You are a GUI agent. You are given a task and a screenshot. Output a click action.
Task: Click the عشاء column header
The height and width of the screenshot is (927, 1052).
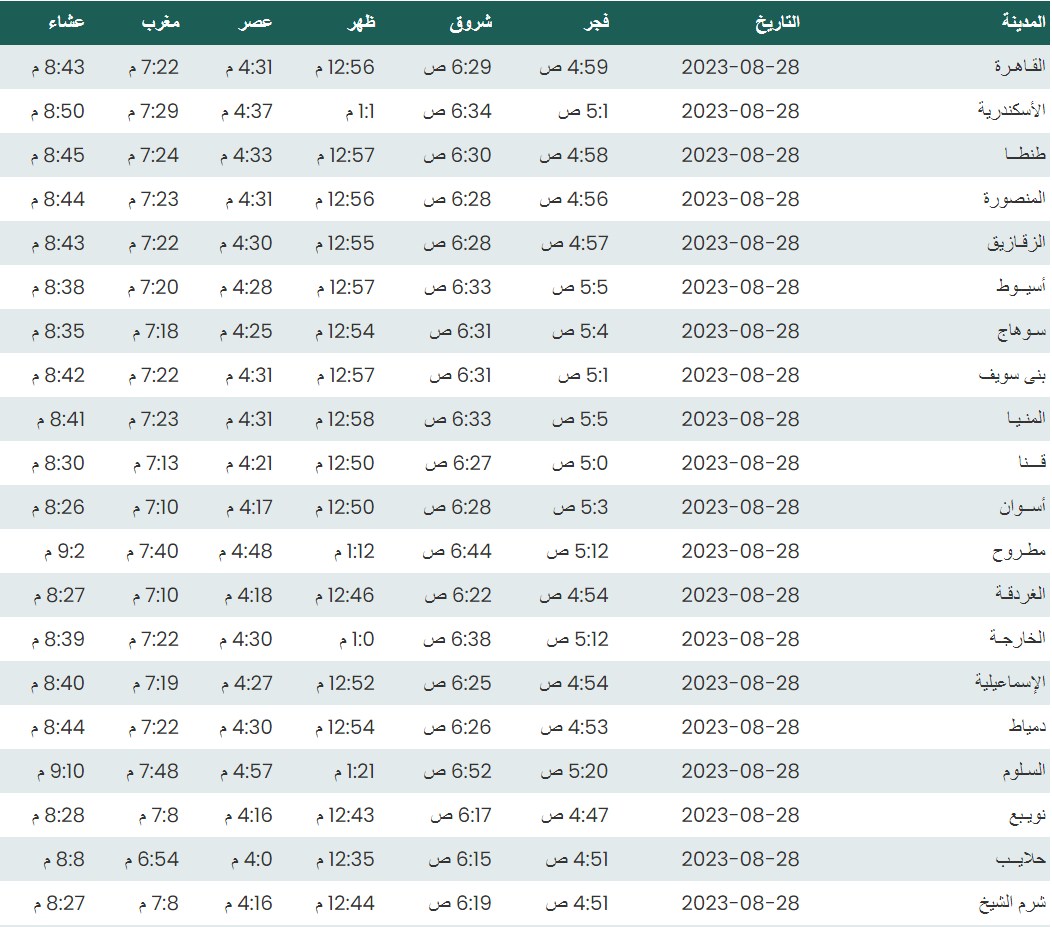pyautogui.click(x=65, y=21)
